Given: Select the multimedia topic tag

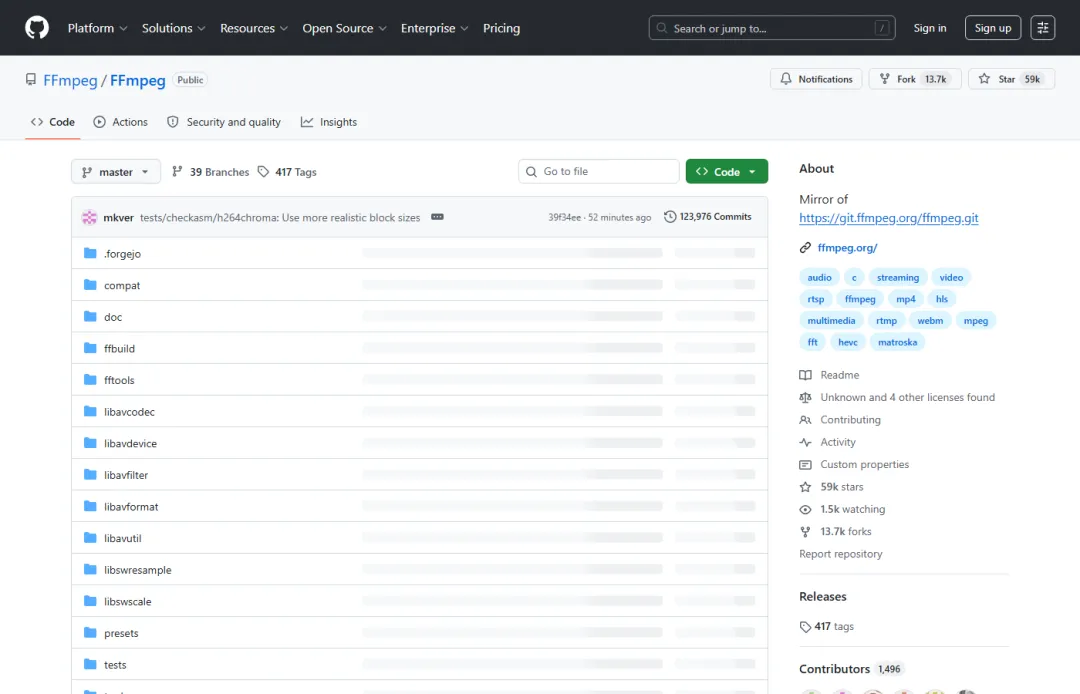Looking at the screenshot, I should click(x=831, y=321).
